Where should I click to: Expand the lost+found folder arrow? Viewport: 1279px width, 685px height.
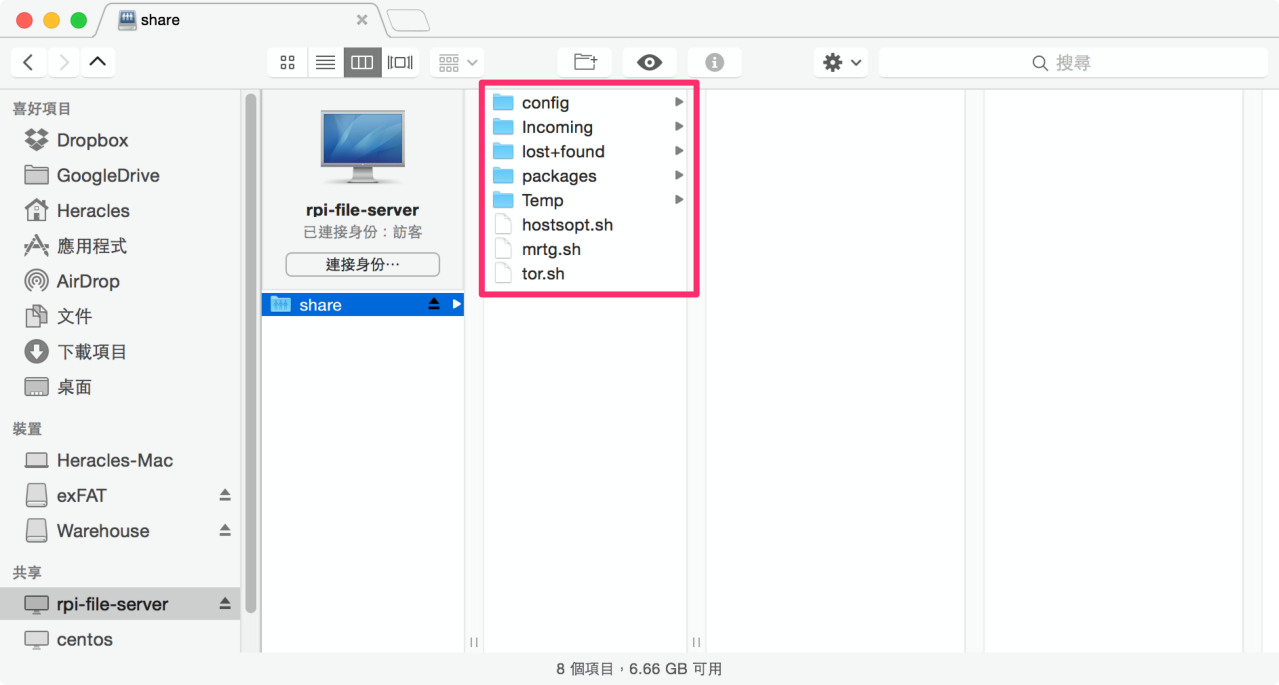679,151
